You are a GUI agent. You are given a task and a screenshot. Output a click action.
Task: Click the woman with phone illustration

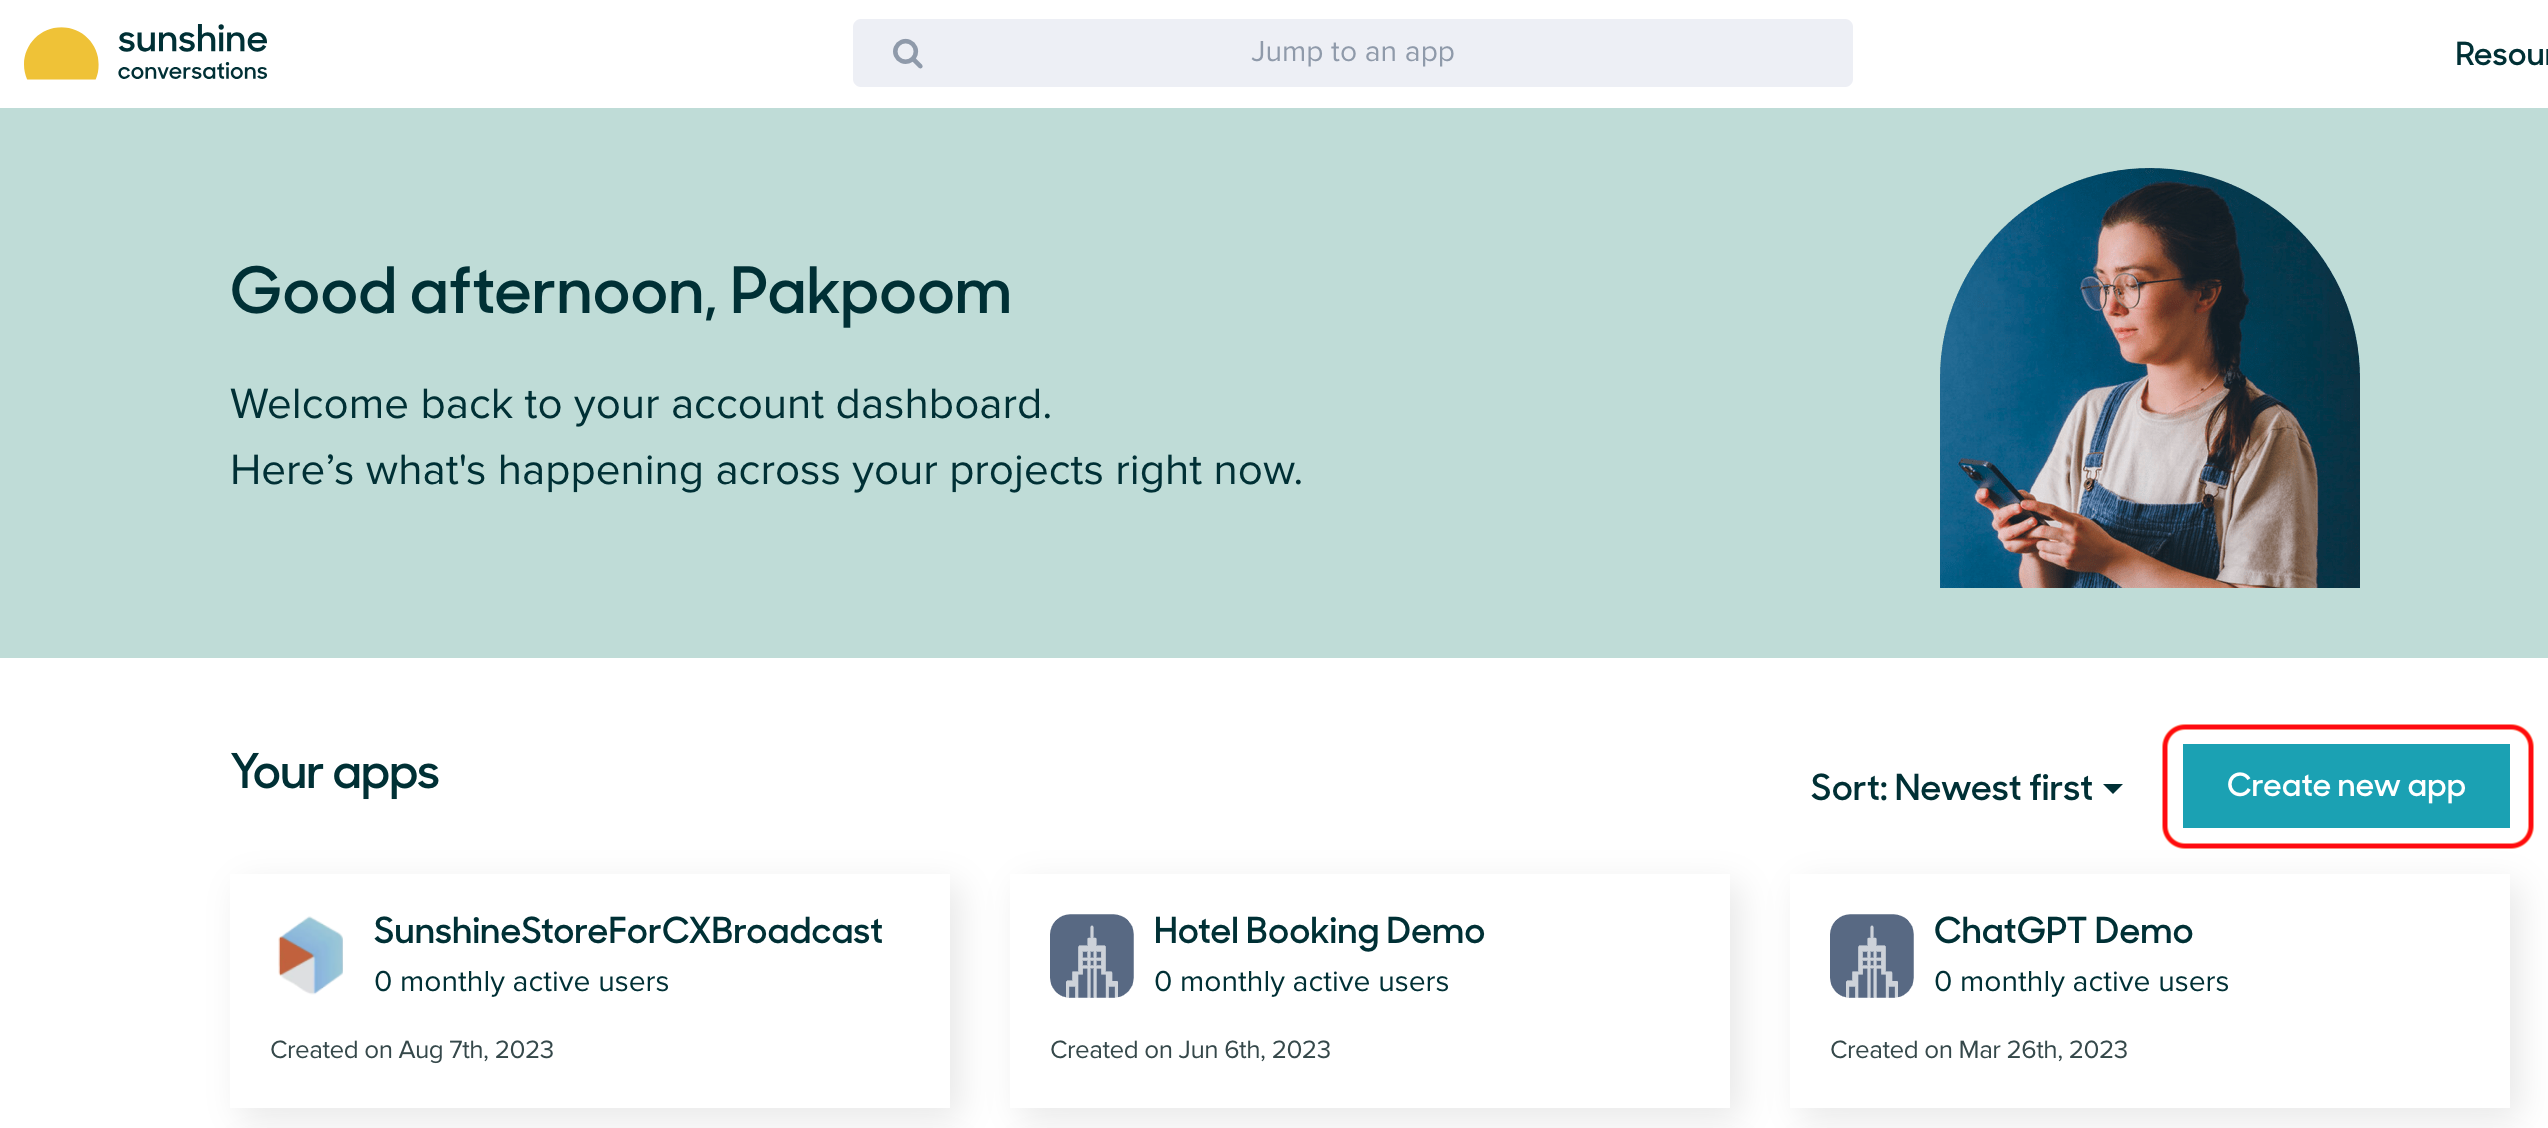point(2150,378)
